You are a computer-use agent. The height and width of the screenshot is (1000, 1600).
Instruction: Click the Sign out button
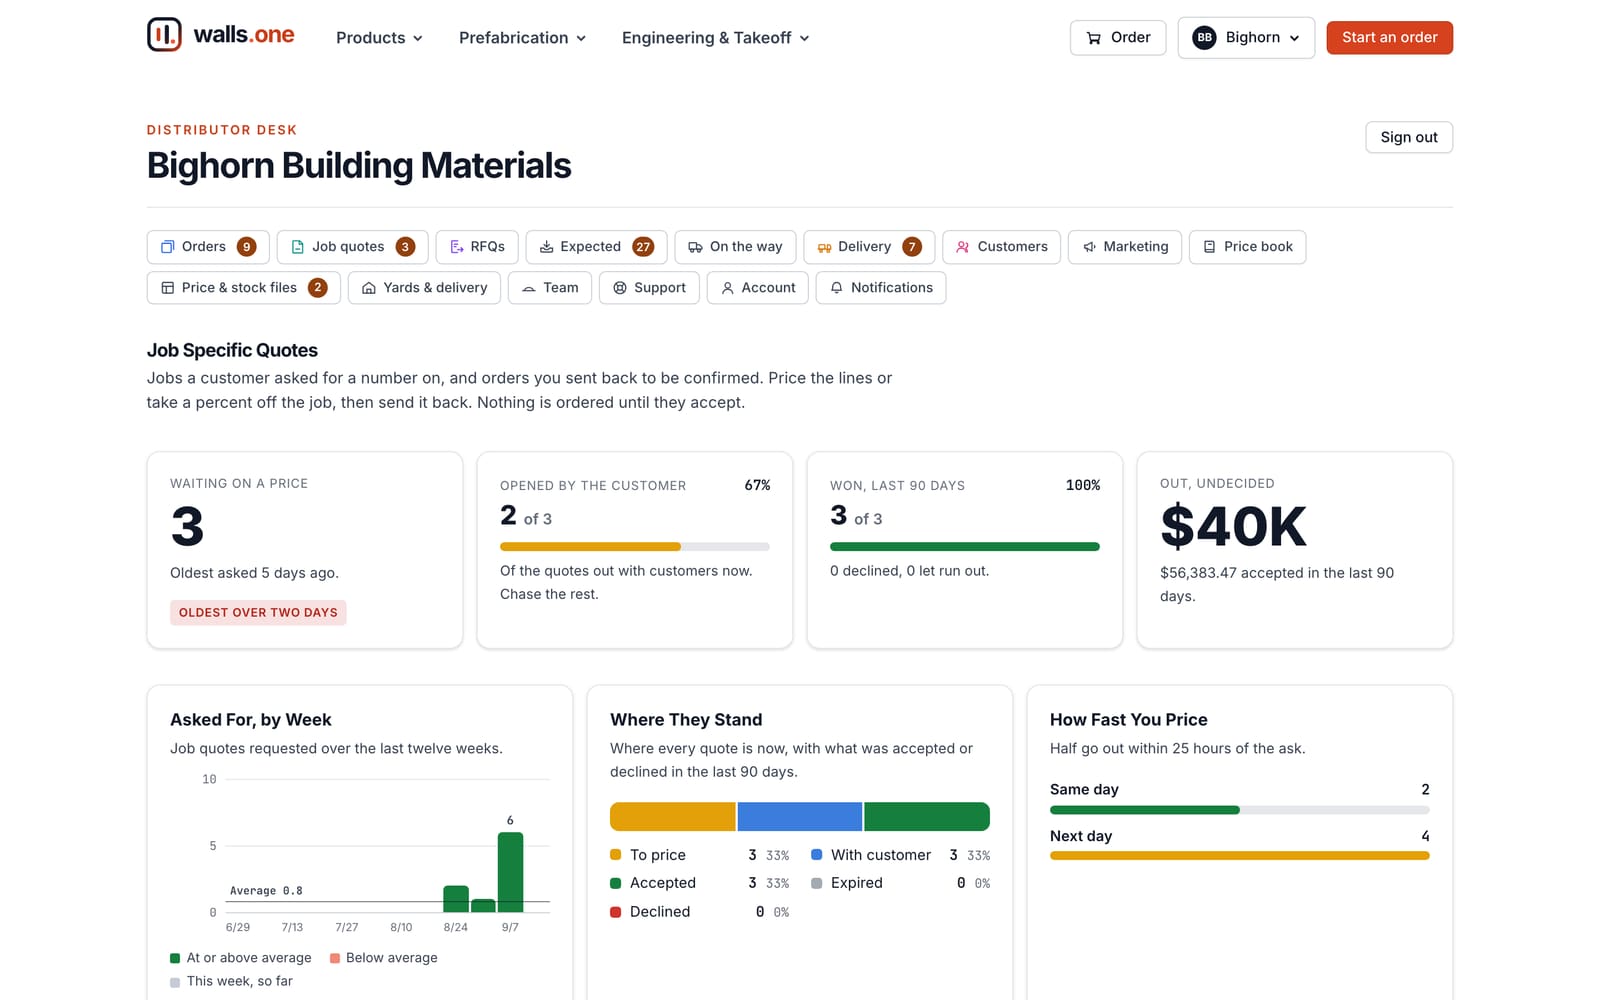click(1409, 137)
